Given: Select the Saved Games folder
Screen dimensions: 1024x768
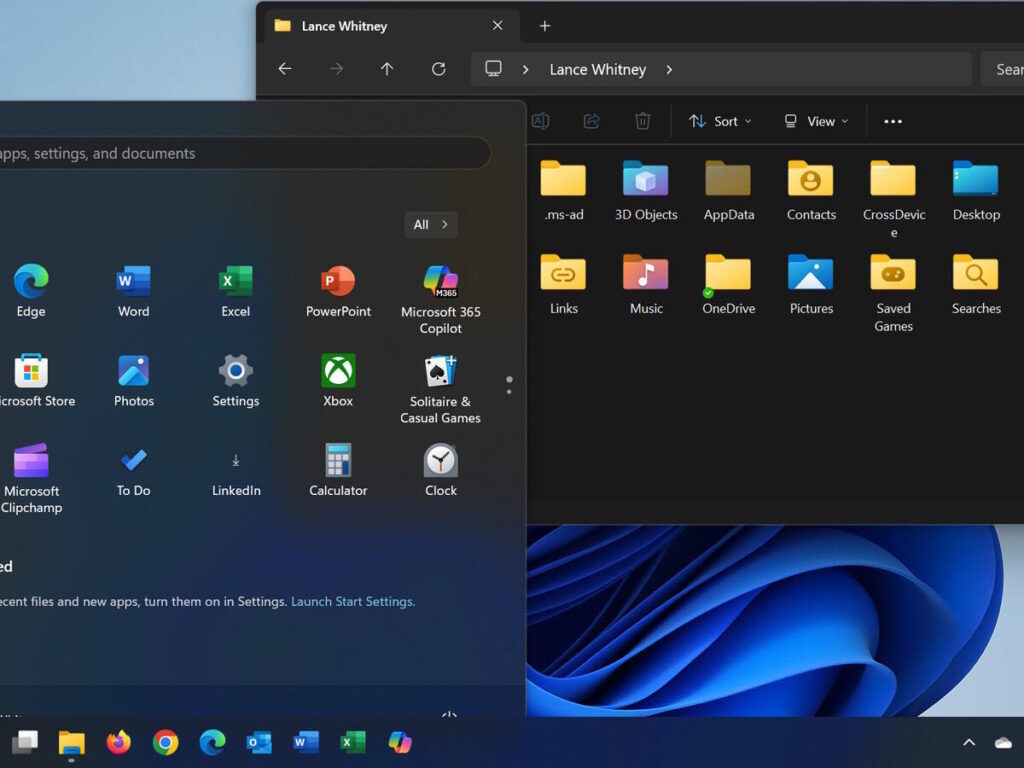Looking at the screenshot, I should (x=893, y=293).
